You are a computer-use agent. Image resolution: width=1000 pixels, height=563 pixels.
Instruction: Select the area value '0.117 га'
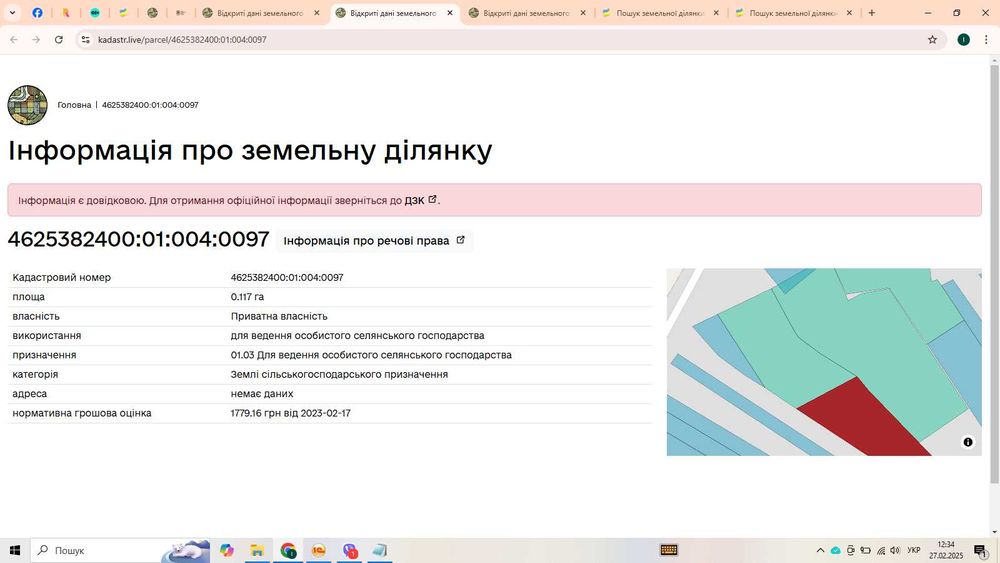point(247,297)
